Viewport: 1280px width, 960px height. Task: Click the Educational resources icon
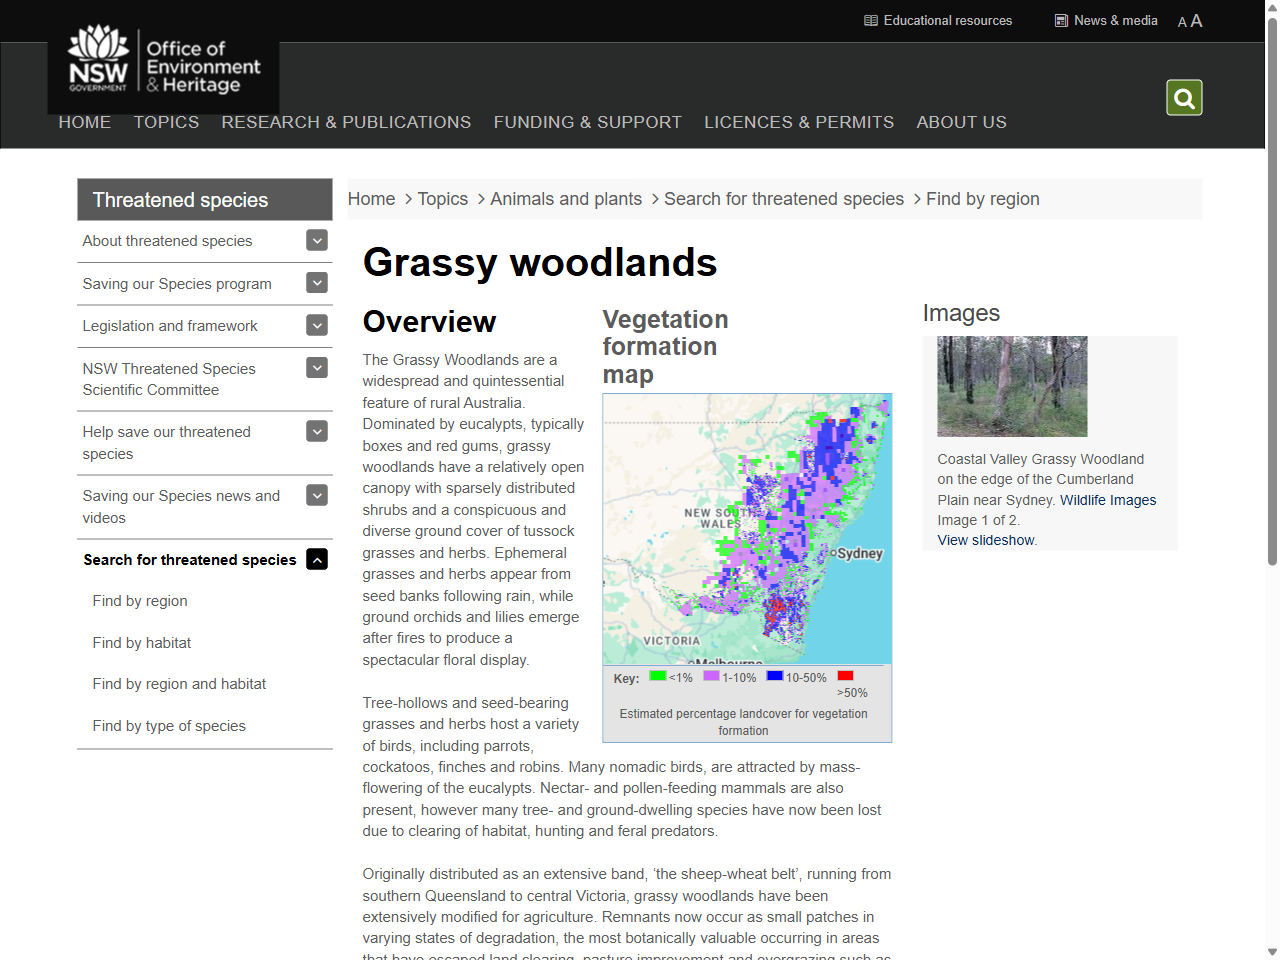[x=871, y=20]
